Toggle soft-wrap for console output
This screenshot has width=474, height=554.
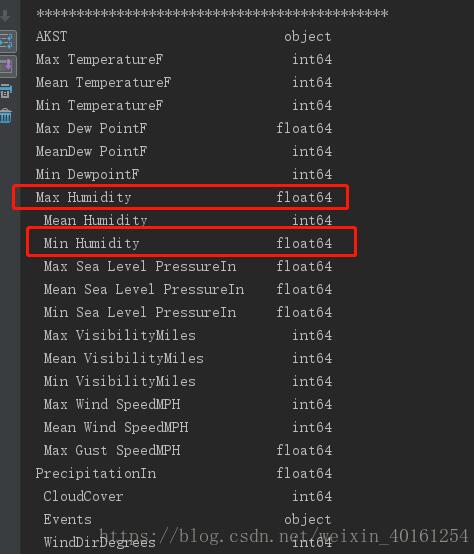(x=8, y=41)
